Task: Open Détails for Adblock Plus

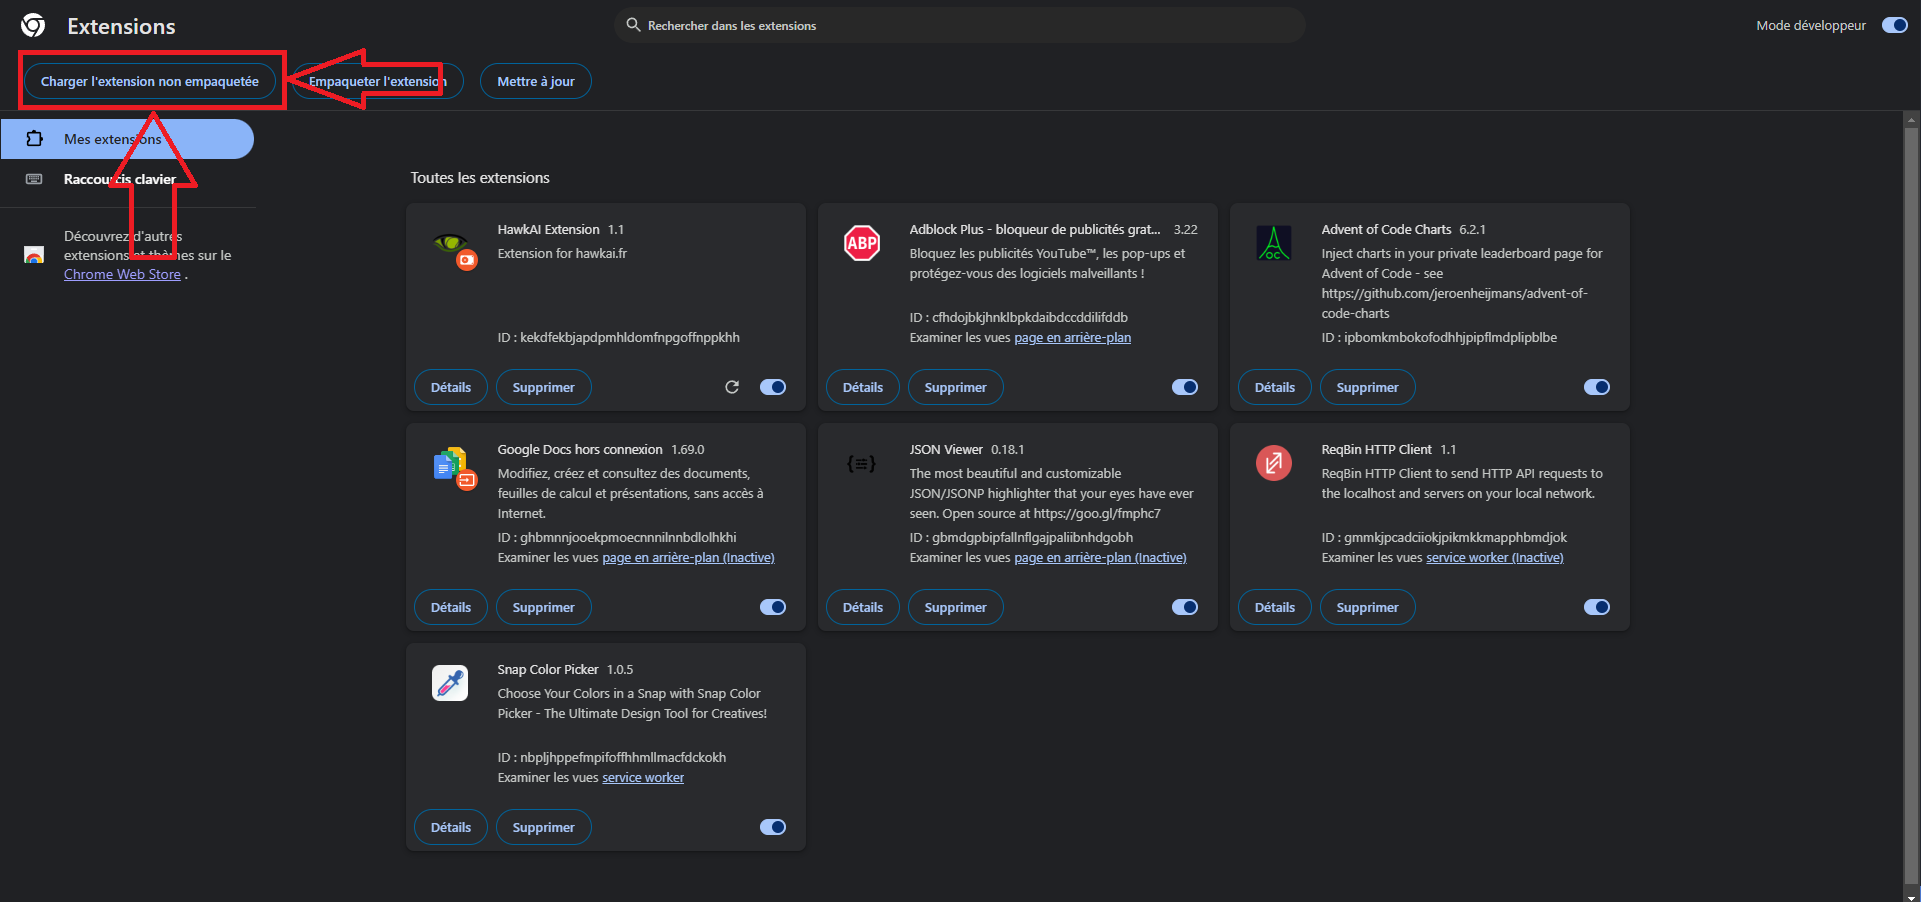Action: click(x=863, y=387)
